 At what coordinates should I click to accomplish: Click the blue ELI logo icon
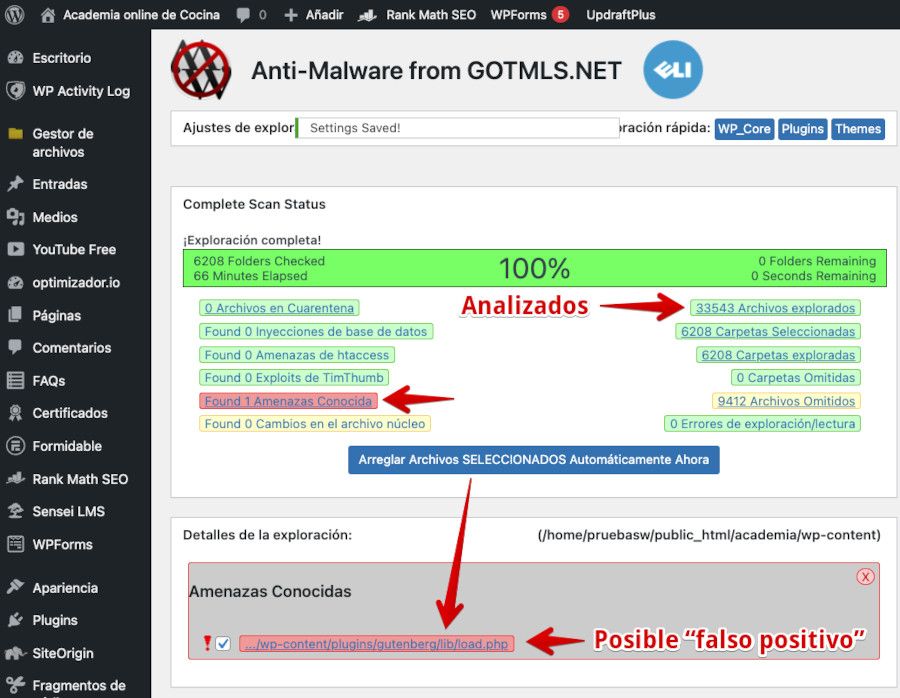[x=672, y=69]
